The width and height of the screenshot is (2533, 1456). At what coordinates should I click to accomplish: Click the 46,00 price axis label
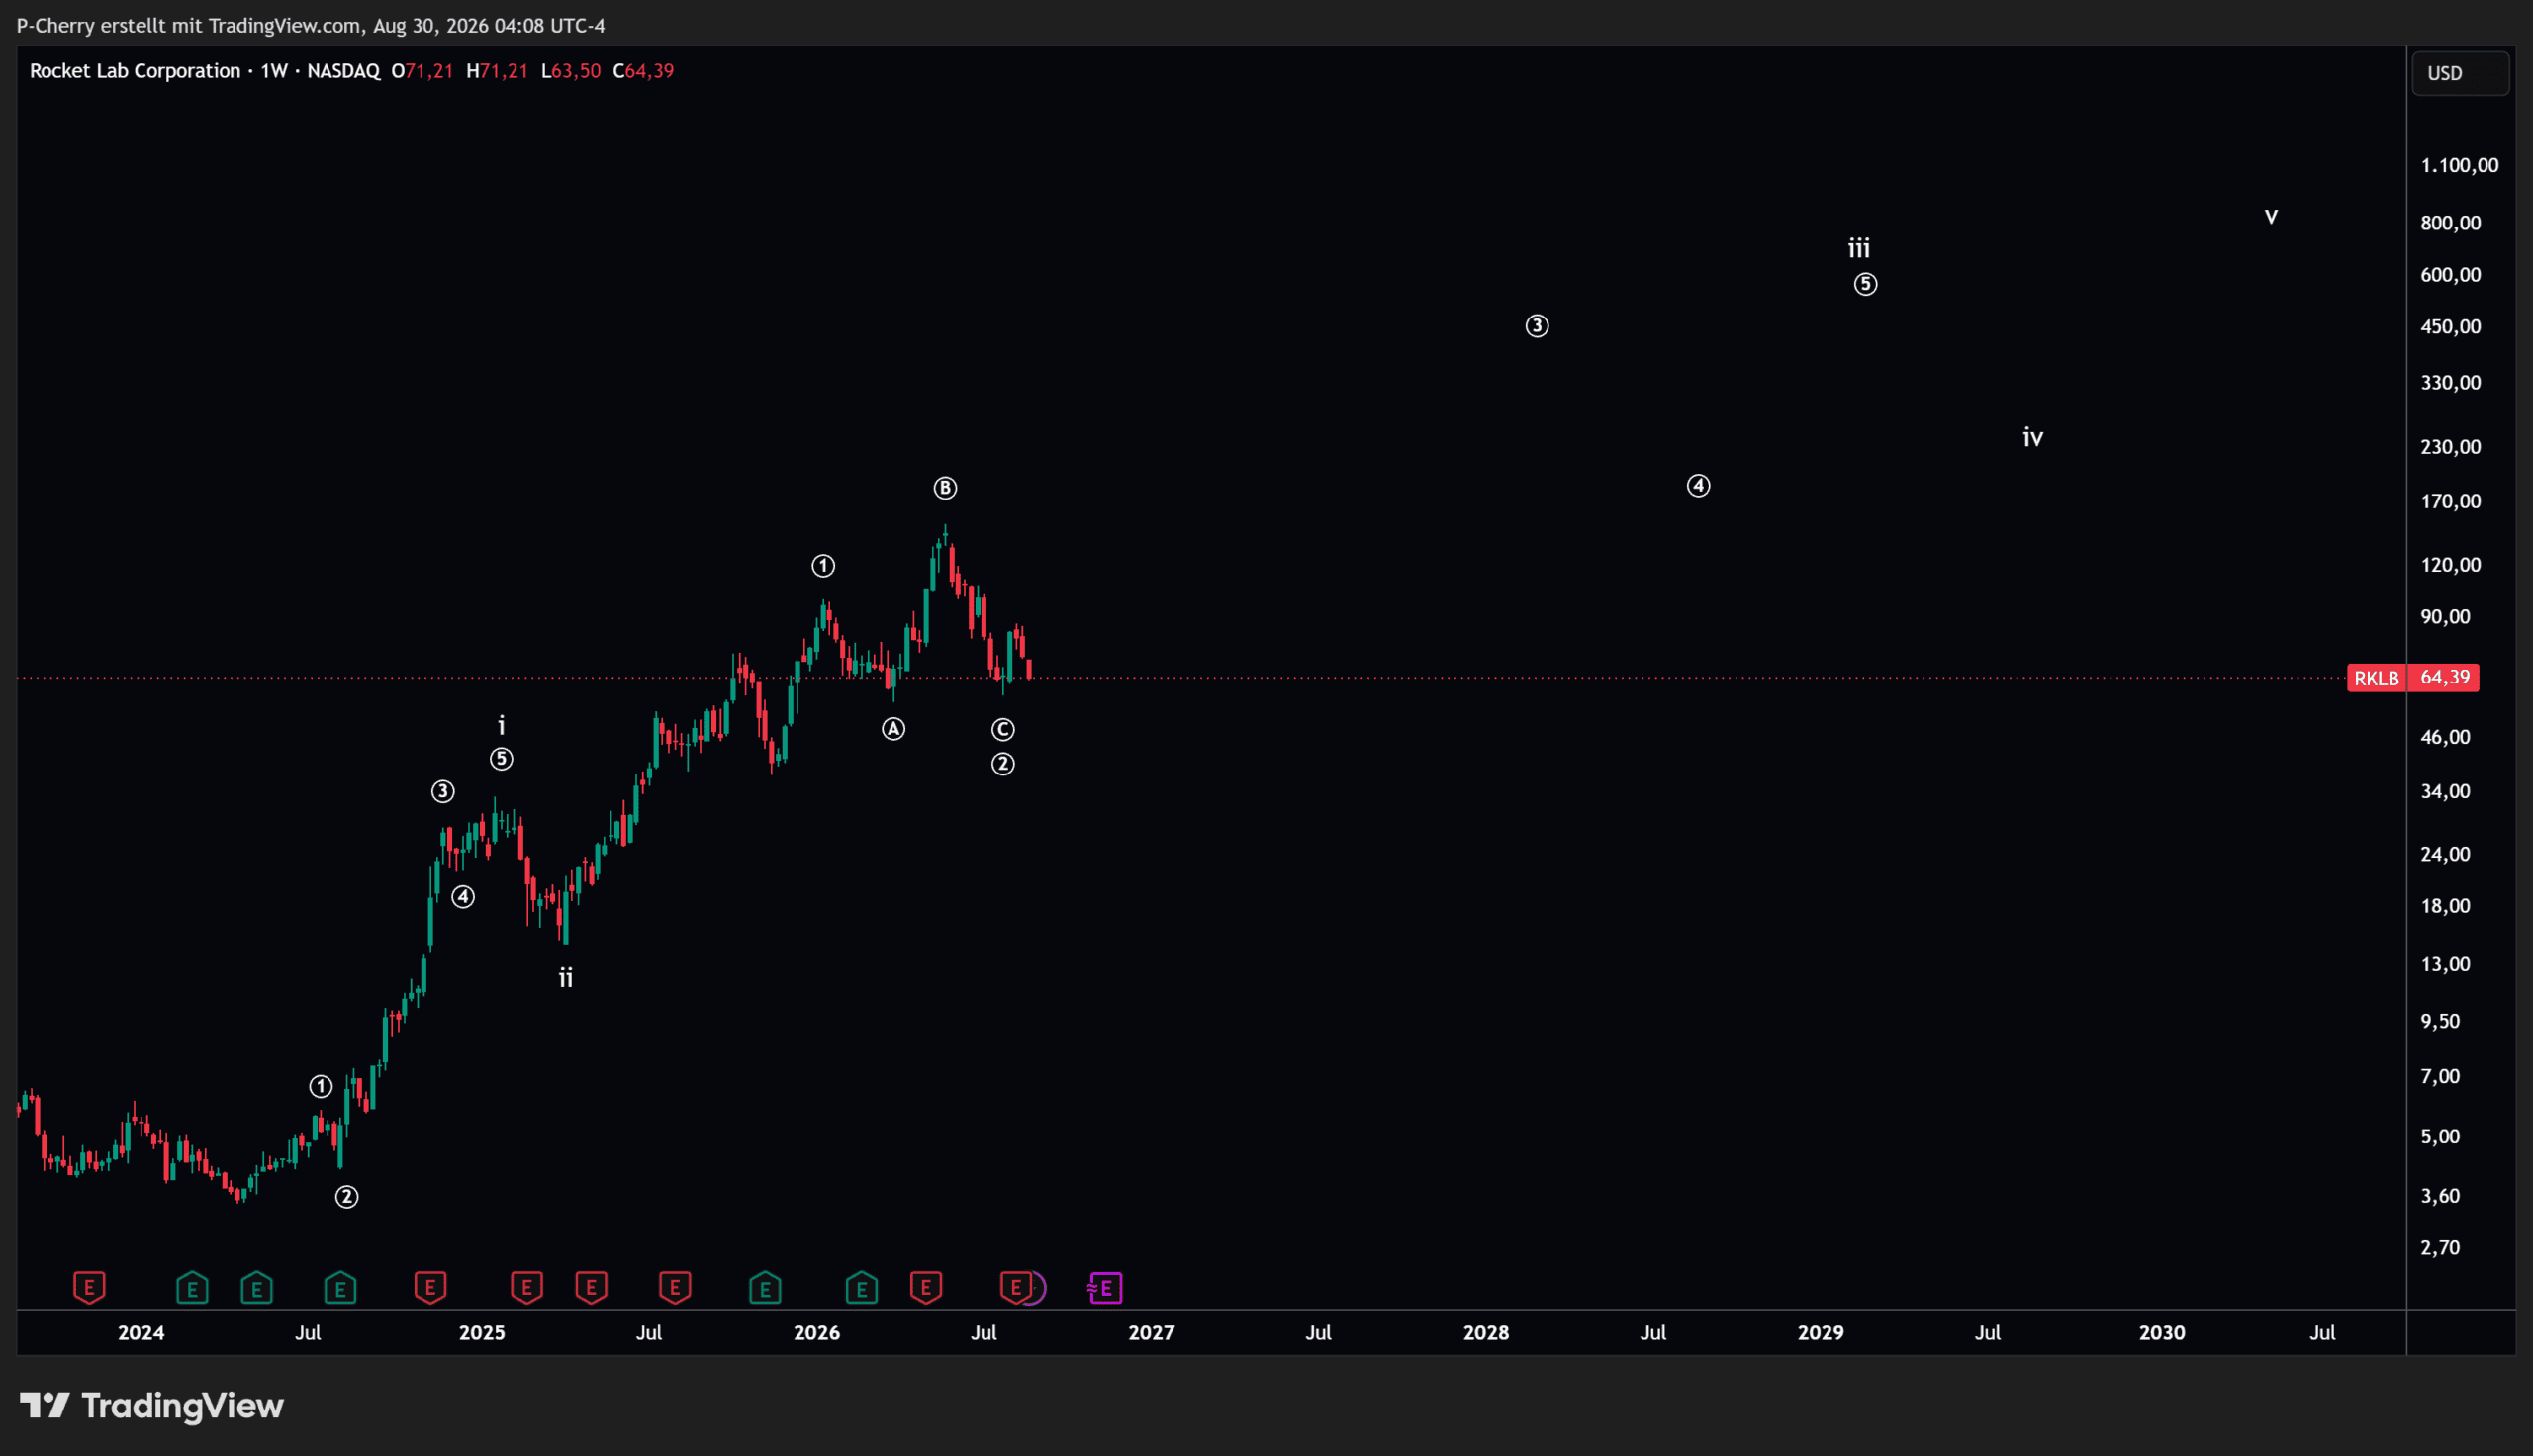[x=2446, y=737]
